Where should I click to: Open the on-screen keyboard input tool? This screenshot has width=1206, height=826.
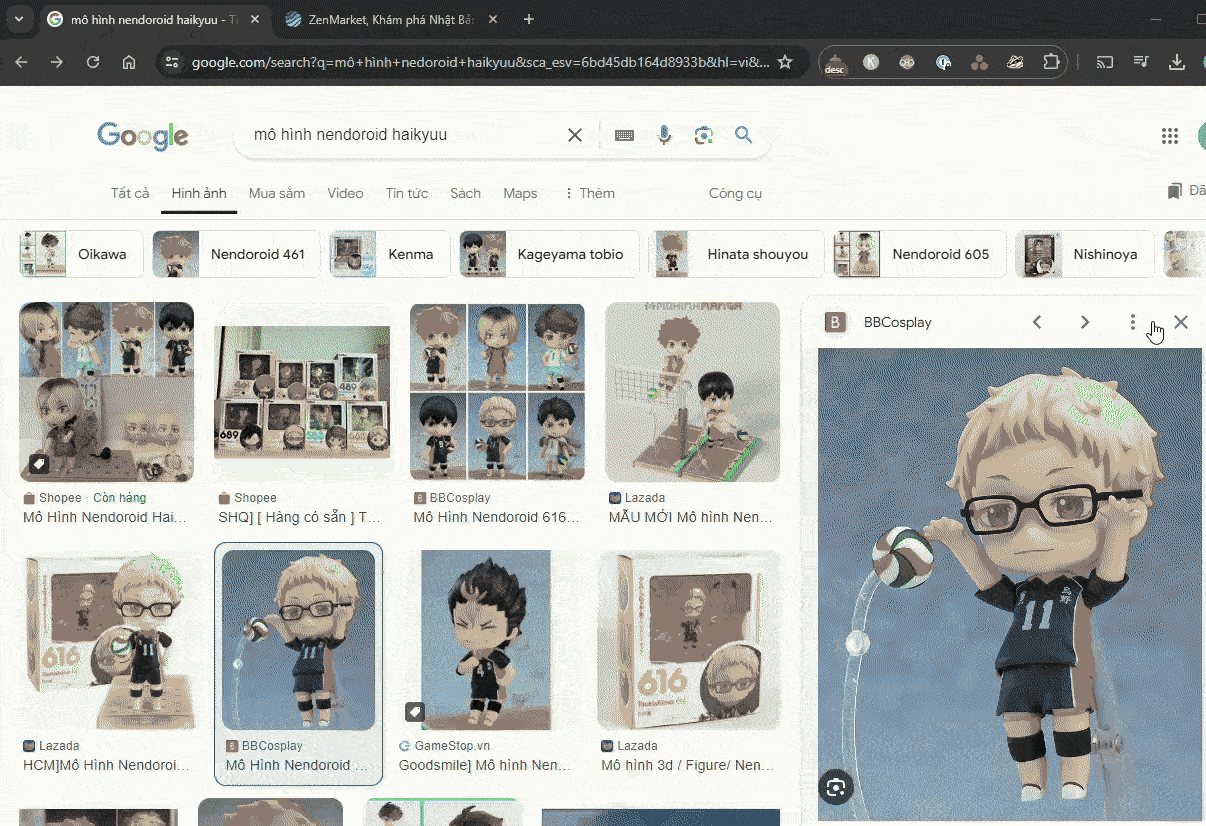pos(625,135)
